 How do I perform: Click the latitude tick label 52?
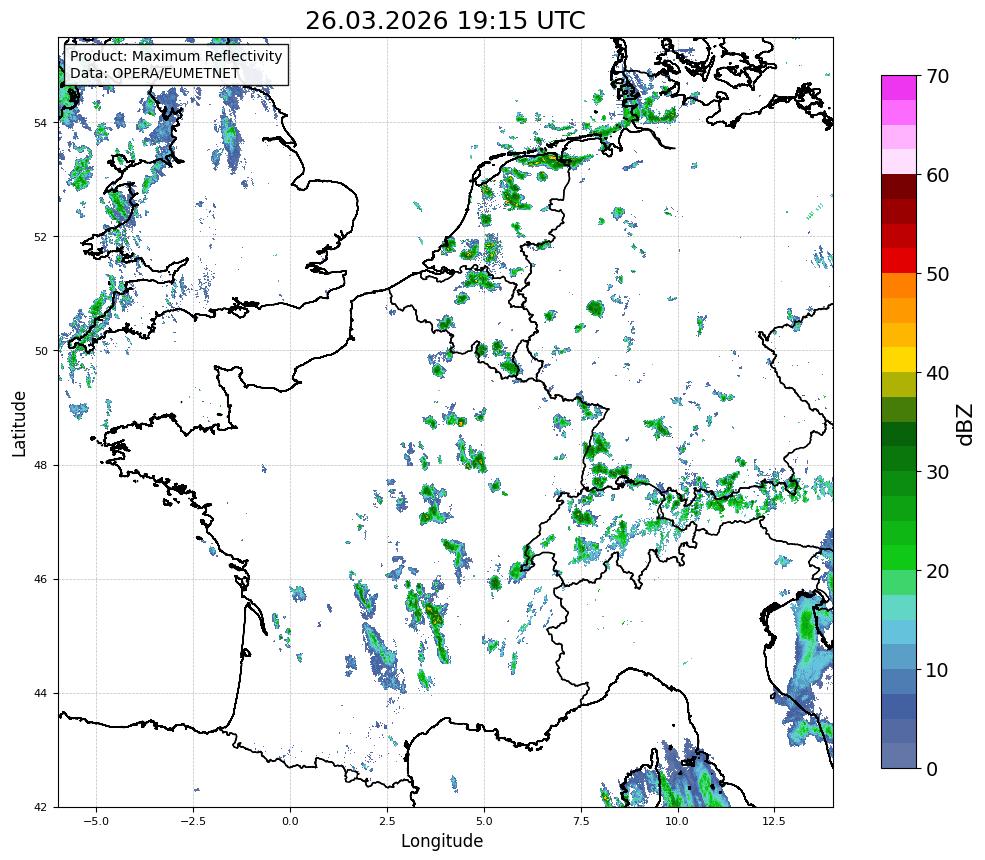(40, 237)
